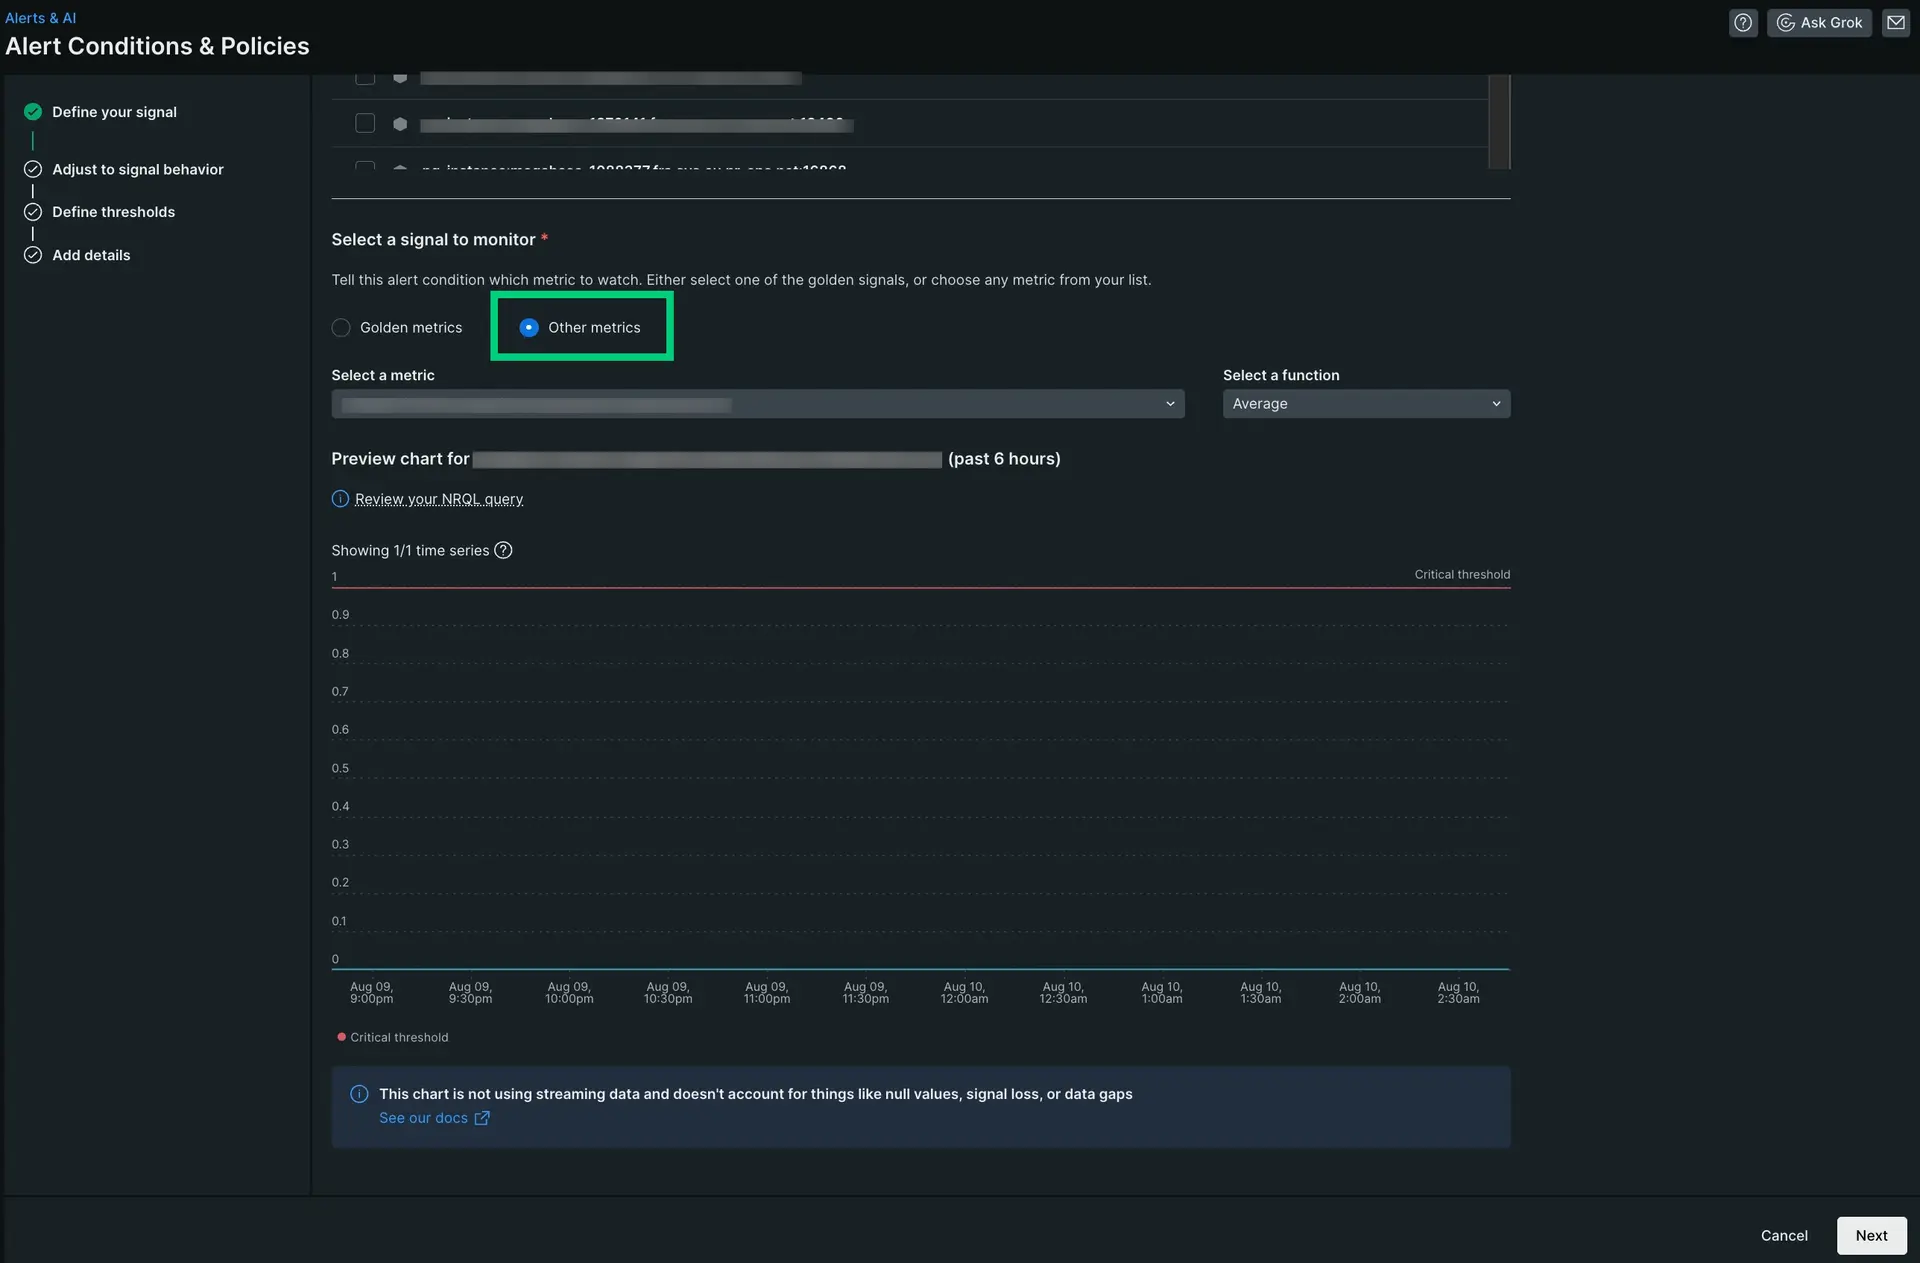The image size is (1920, 1263).
Task: Select the Golden metrics radio button
Action: click(341, 328)
